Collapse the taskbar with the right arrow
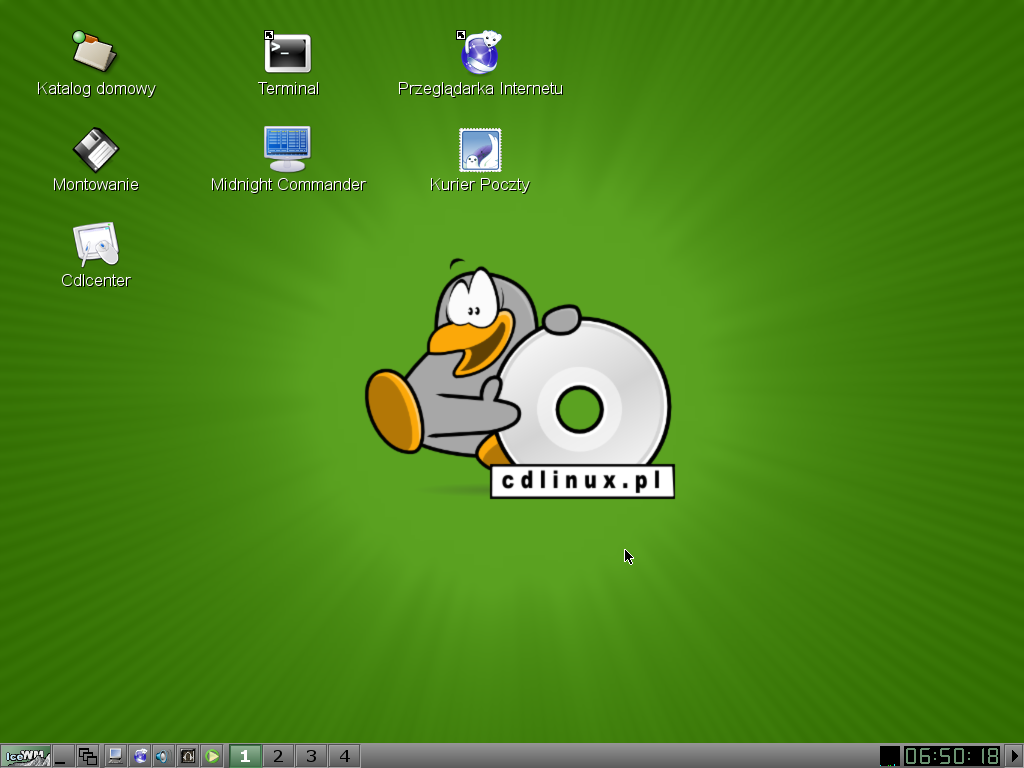This screenshot has height=768, width=1024. click(1014, 756)
